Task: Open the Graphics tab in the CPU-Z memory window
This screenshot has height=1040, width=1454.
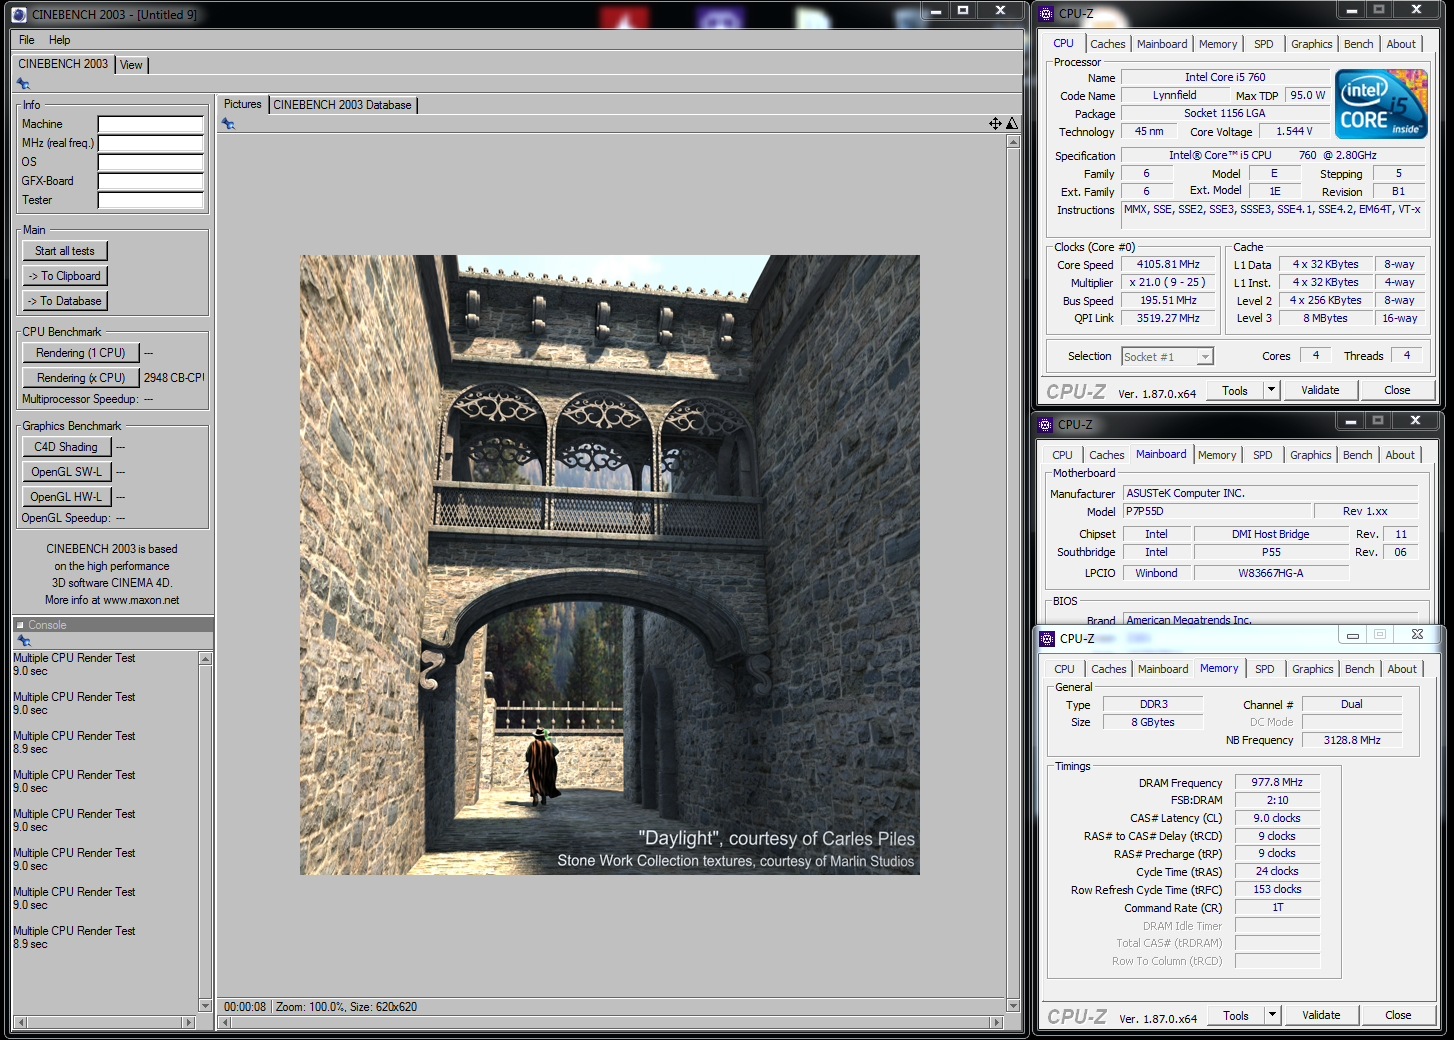Action: tap(1312, 669)
